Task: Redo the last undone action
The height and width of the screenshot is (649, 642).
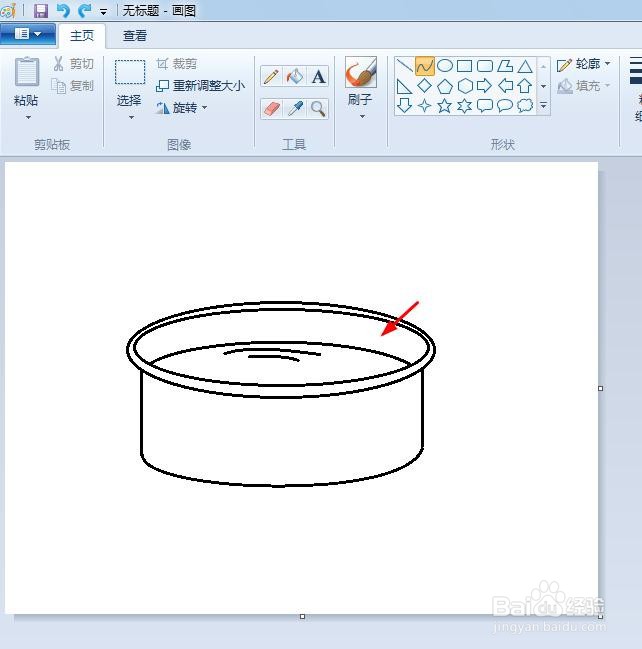Action: [85, 11]
